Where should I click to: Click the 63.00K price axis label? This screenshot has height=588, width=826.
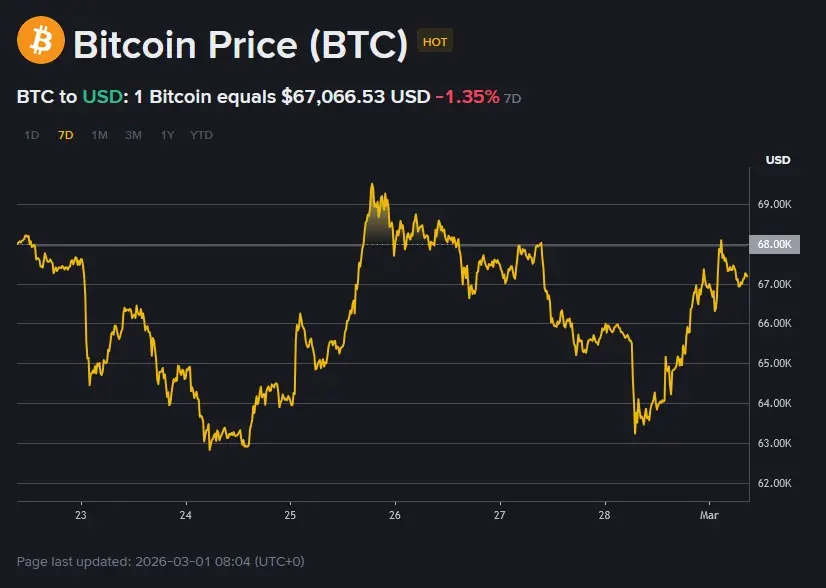[774, 443]
